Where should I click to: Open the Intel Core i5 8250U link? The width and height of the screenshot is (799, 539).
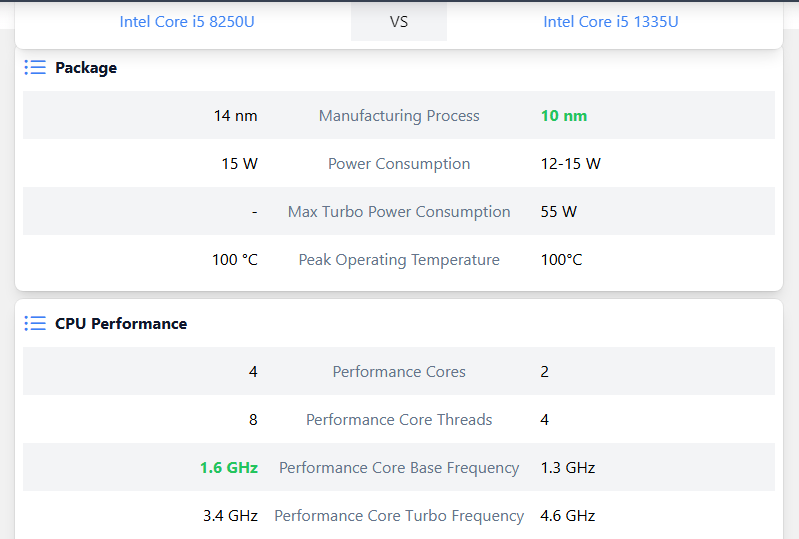coord(187,22)
